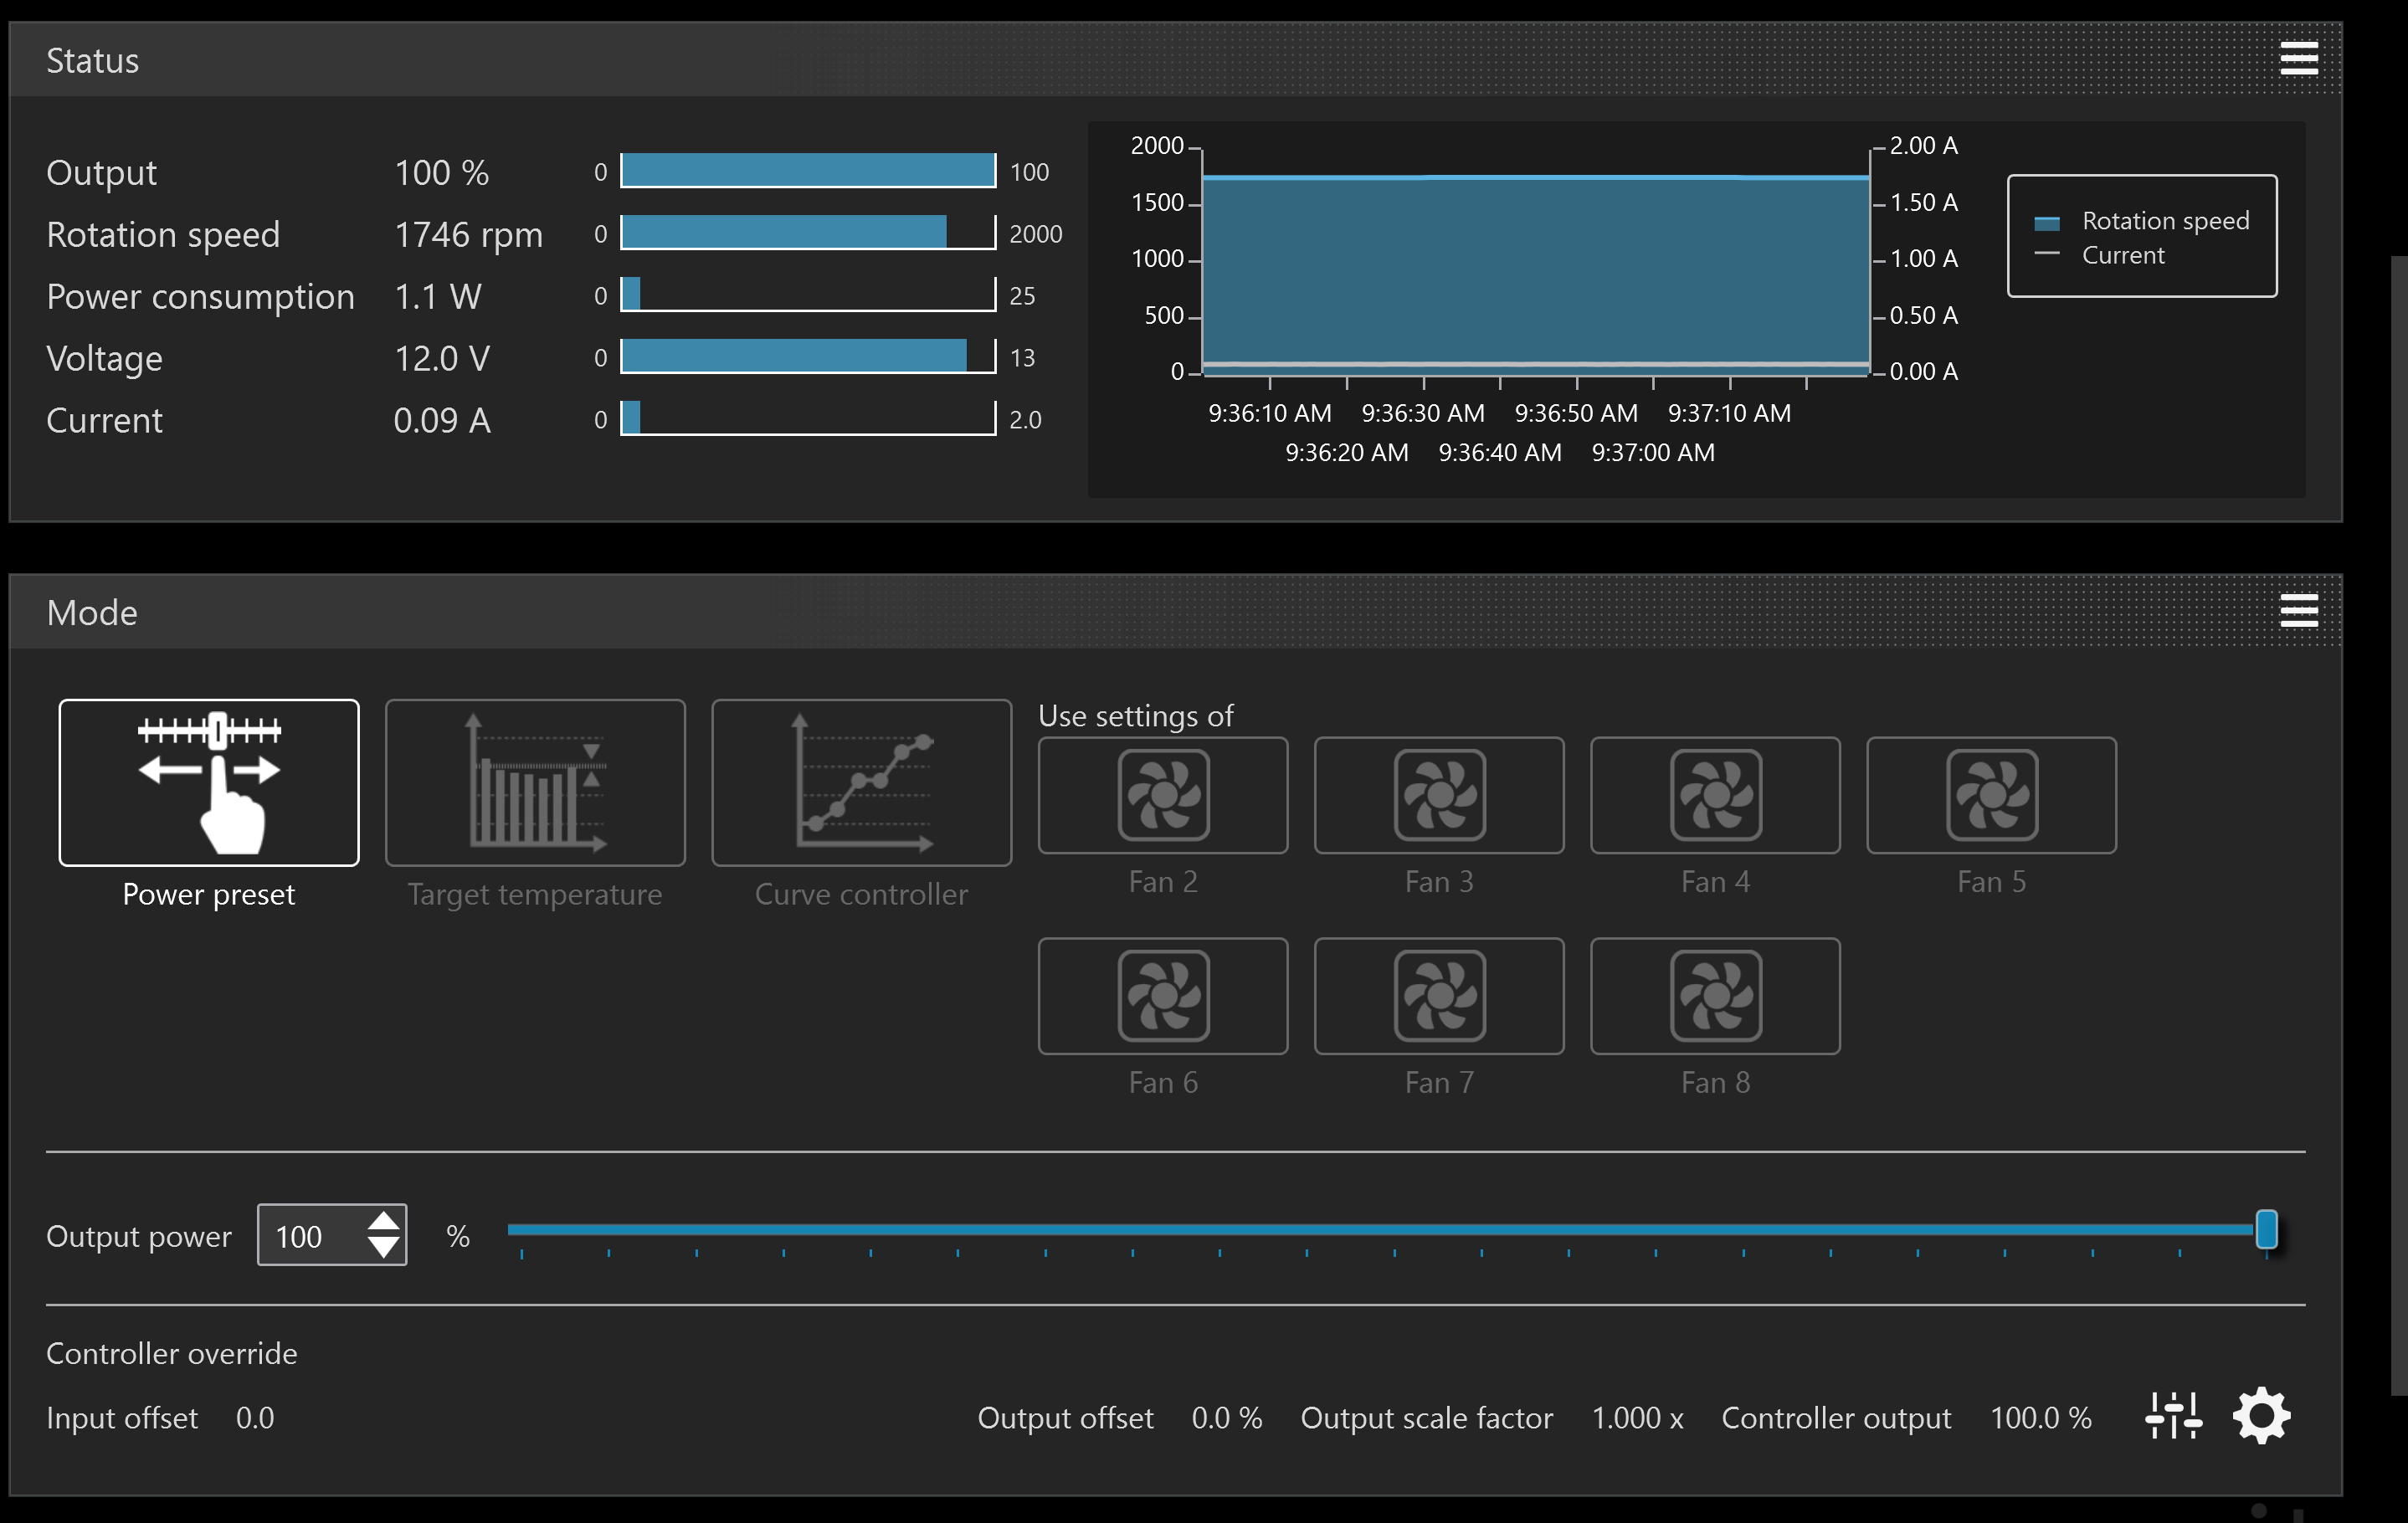Screen dimensions: 2408x1523
Task: Select the Curve controller mode icon
Action: pos(861,782)
